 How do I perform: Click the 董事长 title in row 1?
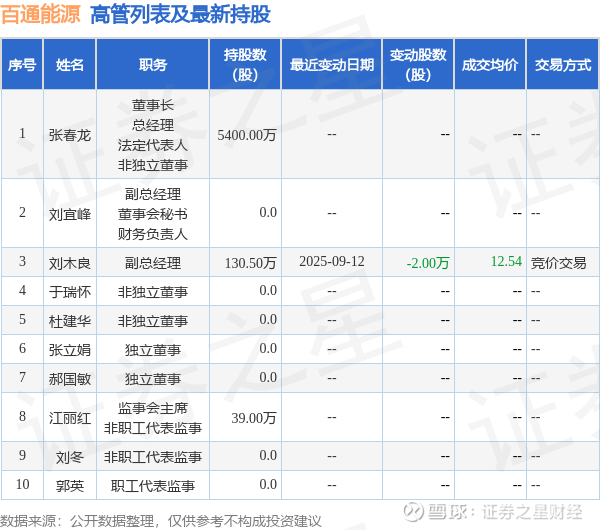tap(153, 105)
